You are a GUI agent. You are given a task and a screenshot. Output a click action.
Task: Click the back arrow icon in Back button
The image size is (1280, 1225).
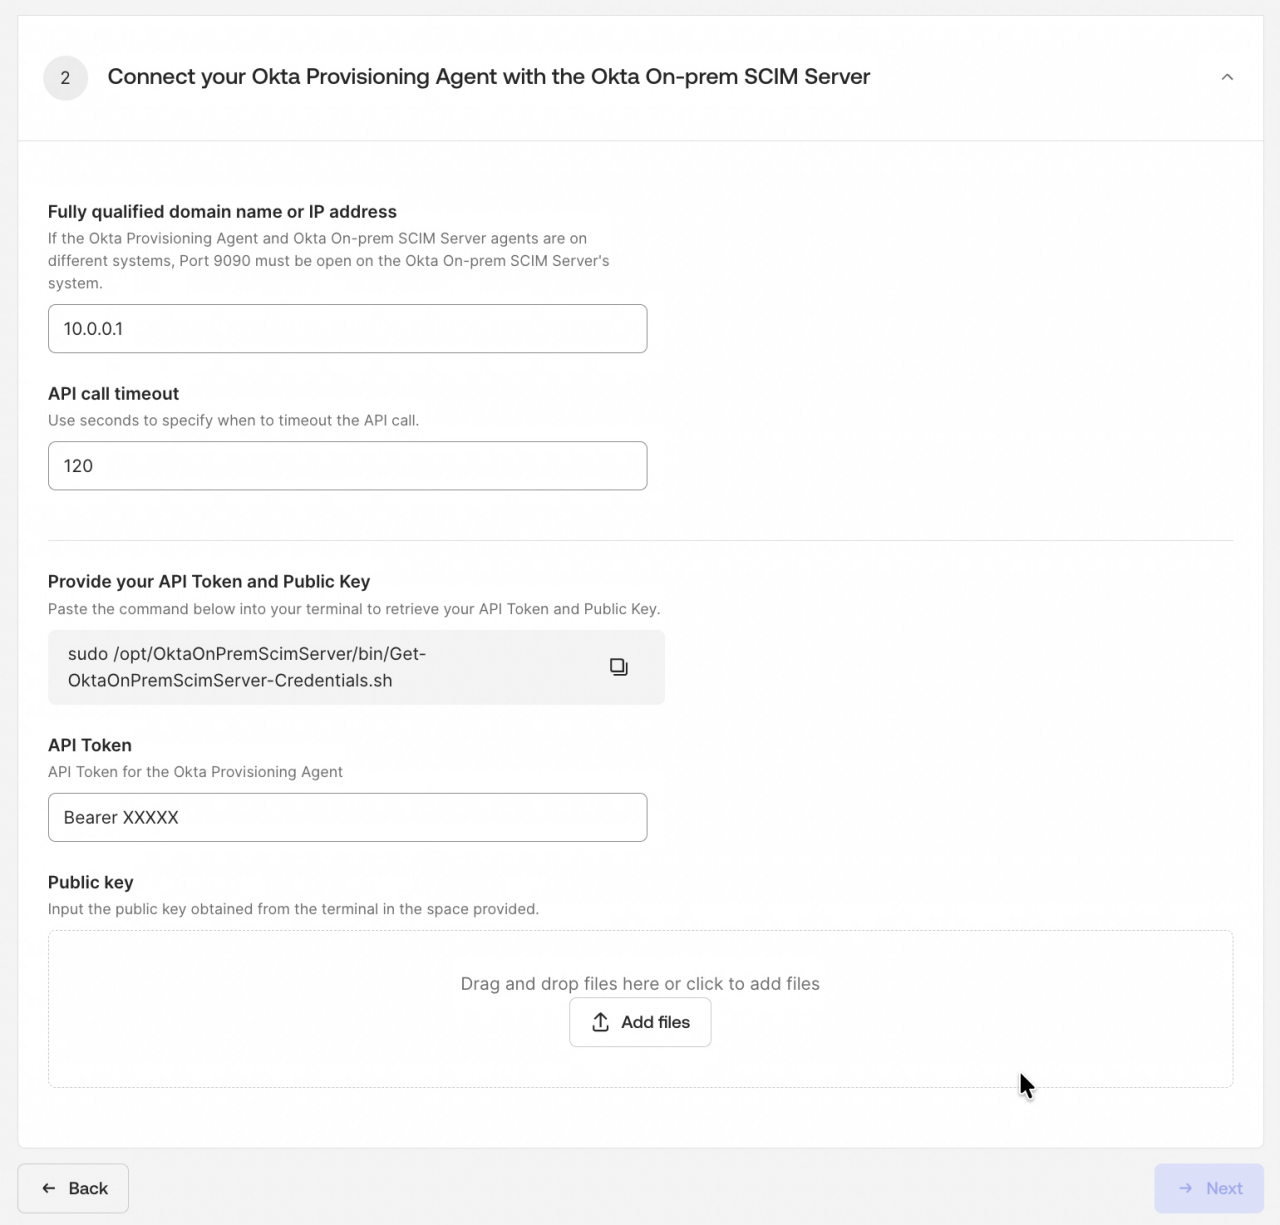click(x=48, y=1188)
